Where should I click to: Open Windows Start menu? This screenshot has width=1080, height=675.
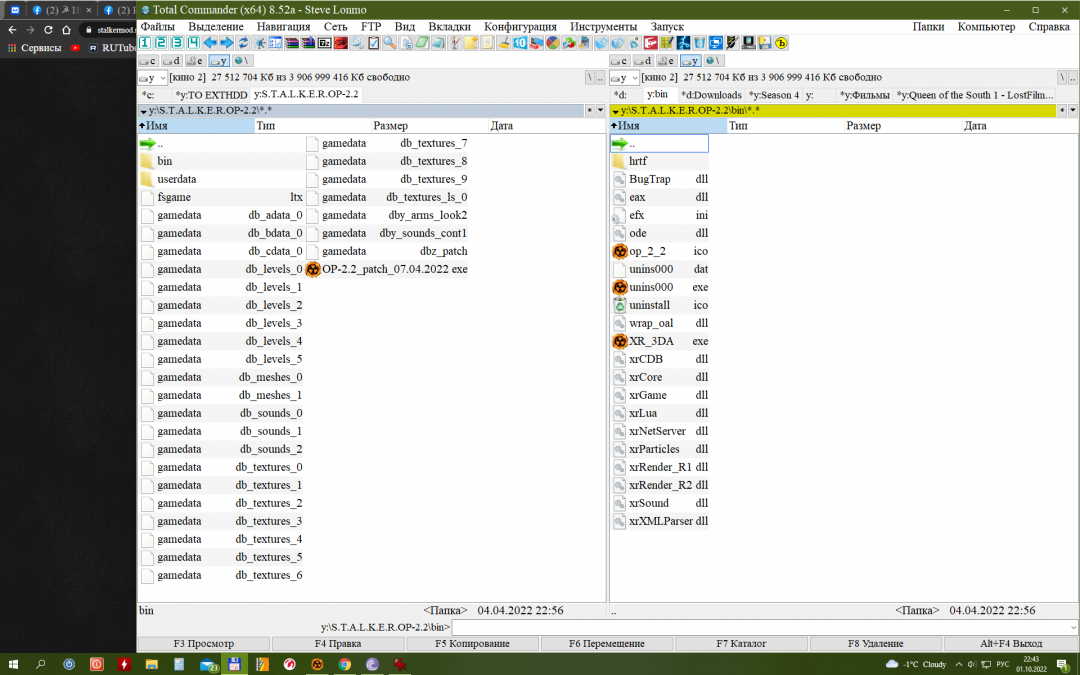[x=13, y=665]
